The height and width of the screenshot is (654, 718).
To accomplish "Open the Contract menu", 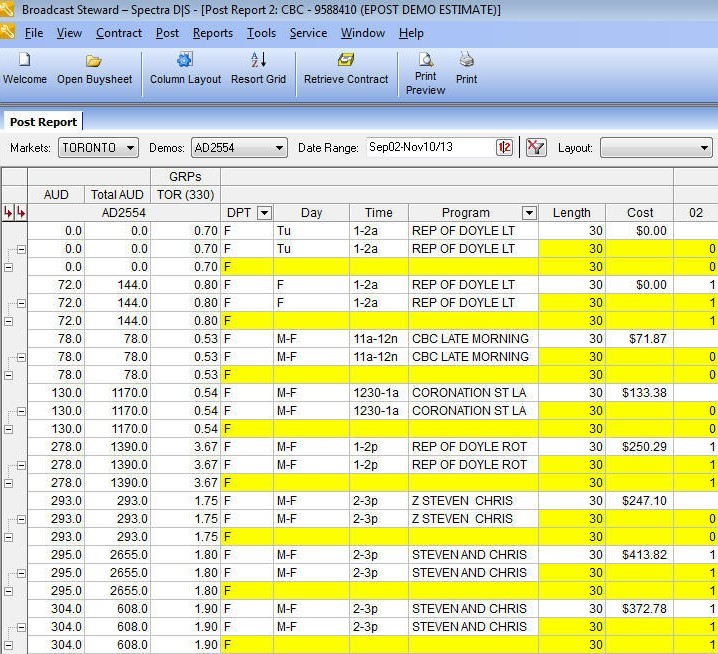I will pyautogui.click(x=119, y=33).
